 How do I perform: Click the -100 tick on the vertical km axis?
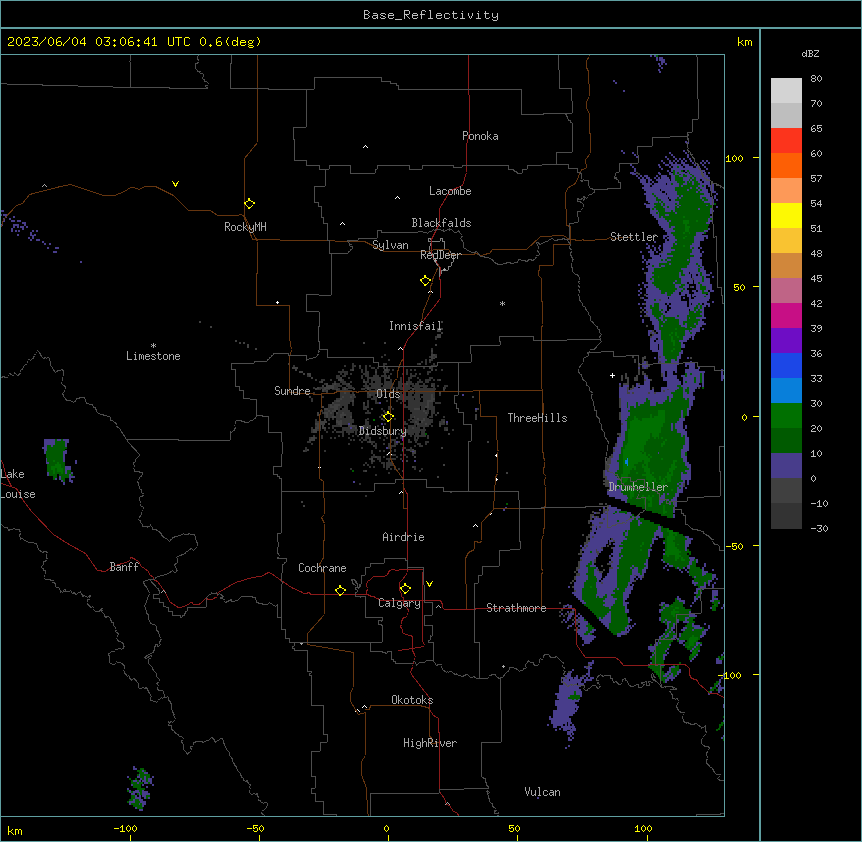tap(732, 675)
